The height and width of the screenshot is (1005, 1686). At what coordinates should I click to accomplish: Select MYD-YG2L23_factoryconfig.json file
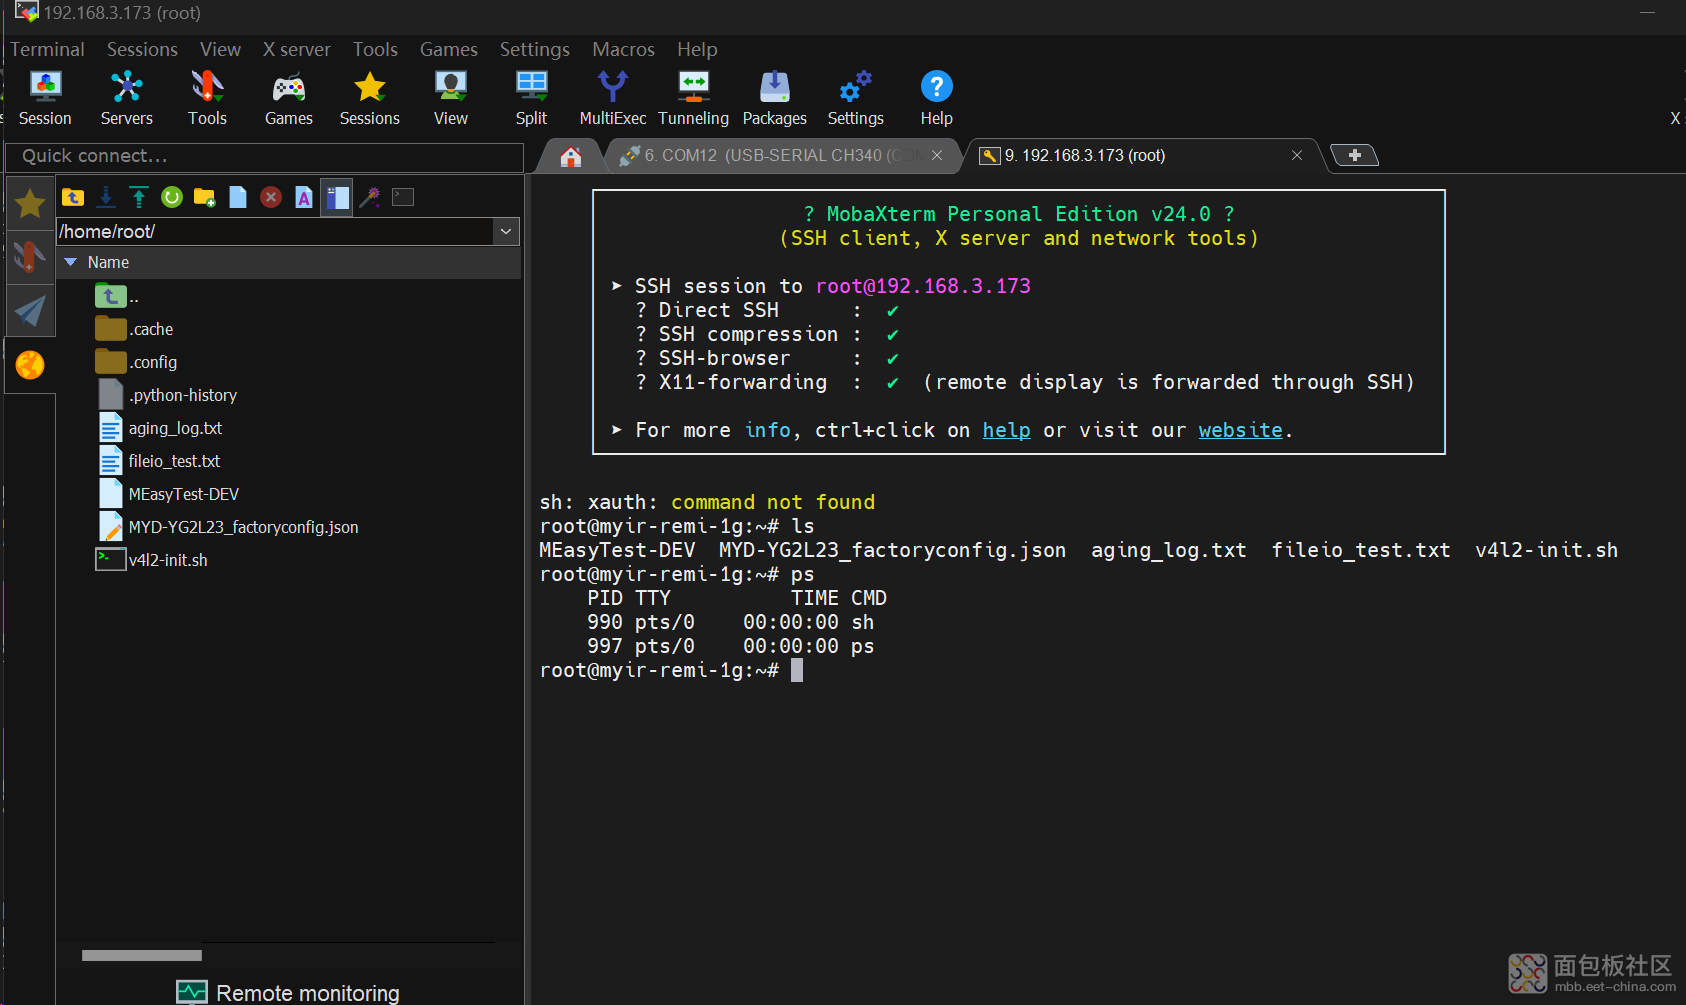coord(228,527)
